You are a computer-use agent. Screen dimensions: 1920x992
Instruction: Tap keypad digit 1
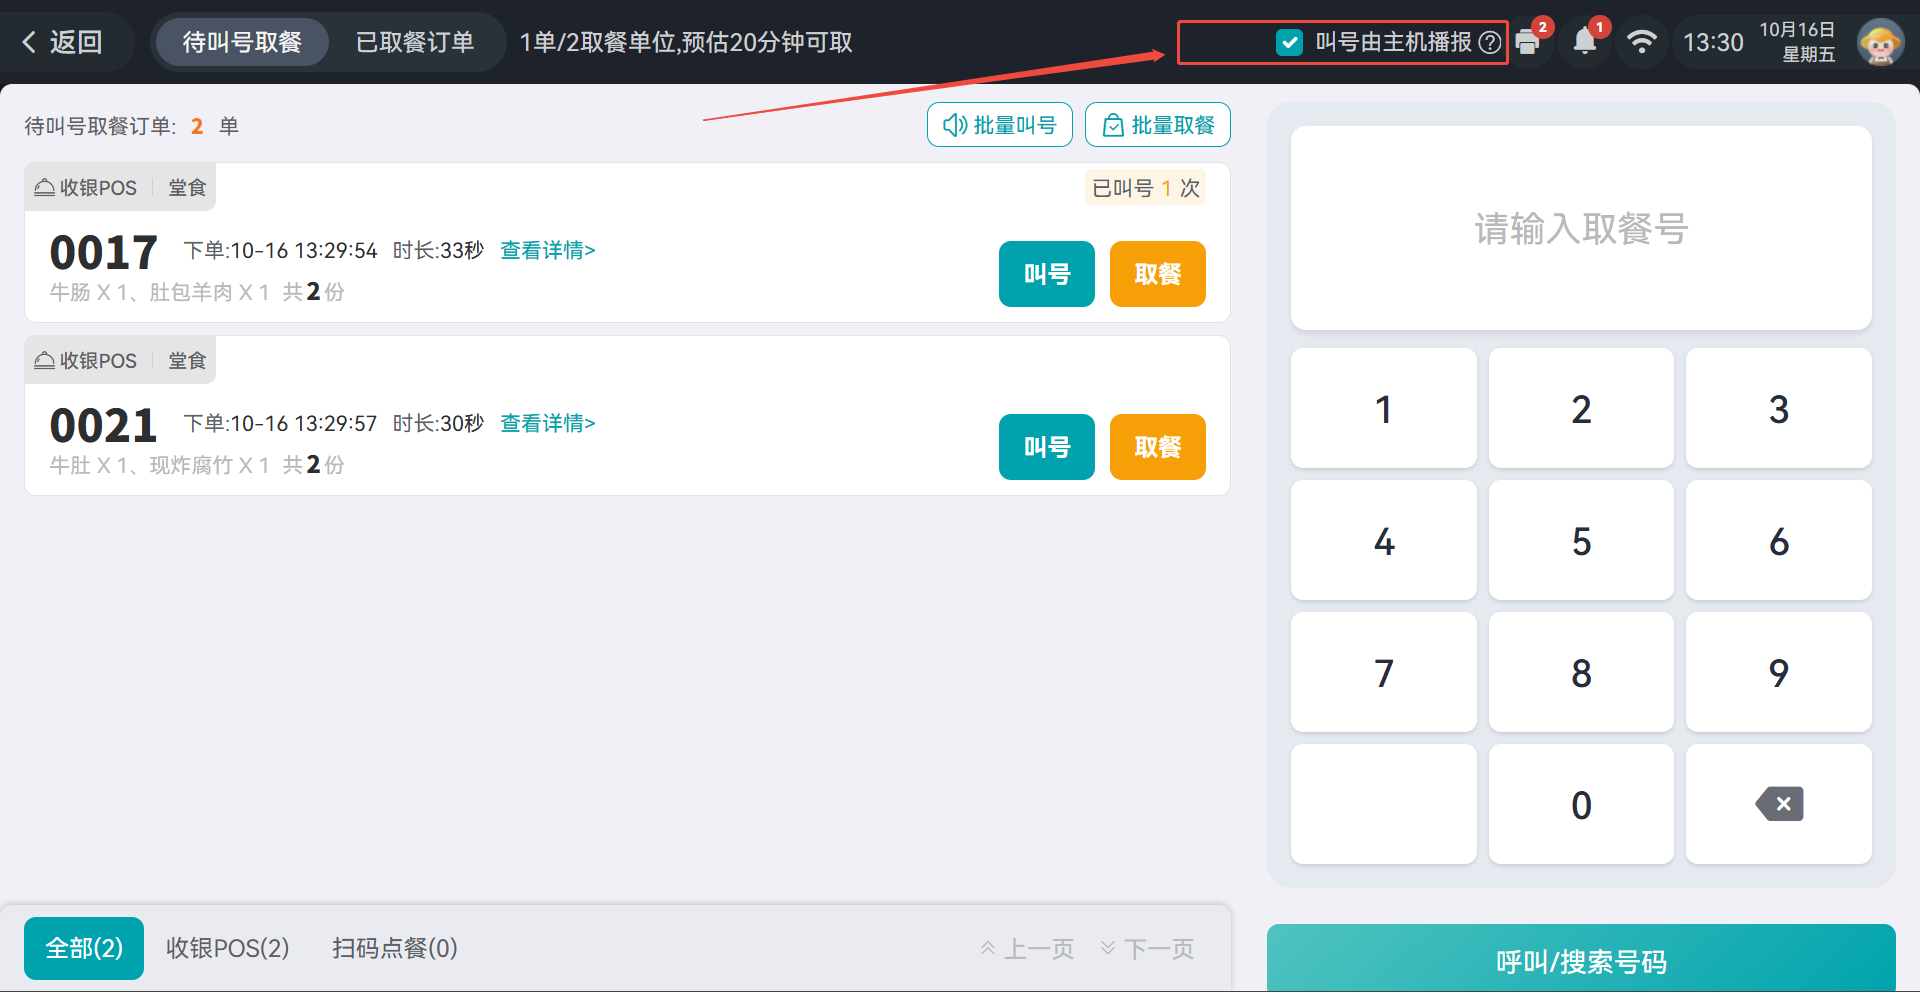[x=1384, y=408]
